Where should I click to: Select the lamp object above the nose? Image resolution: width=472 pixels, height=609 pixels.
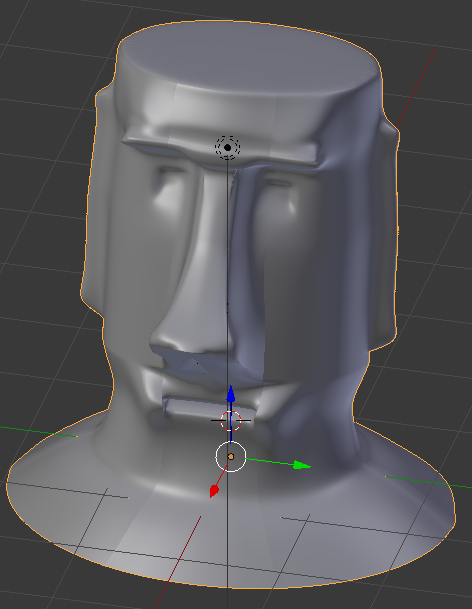(x=228, y=148)
